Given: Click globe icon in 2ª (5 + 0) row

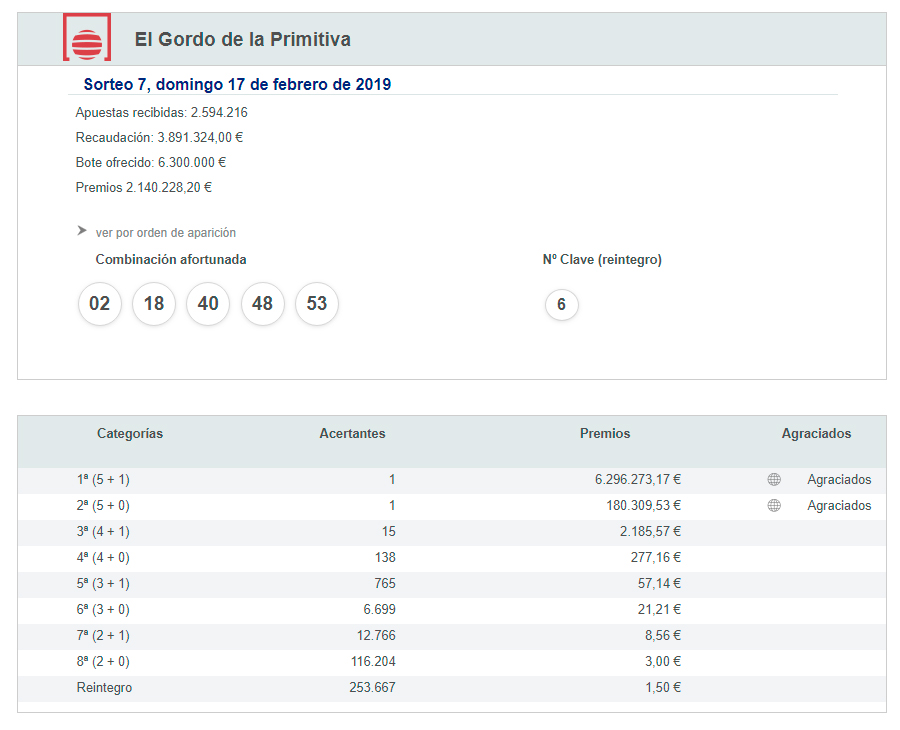Looking at the screenshot, I should point(774,506).
